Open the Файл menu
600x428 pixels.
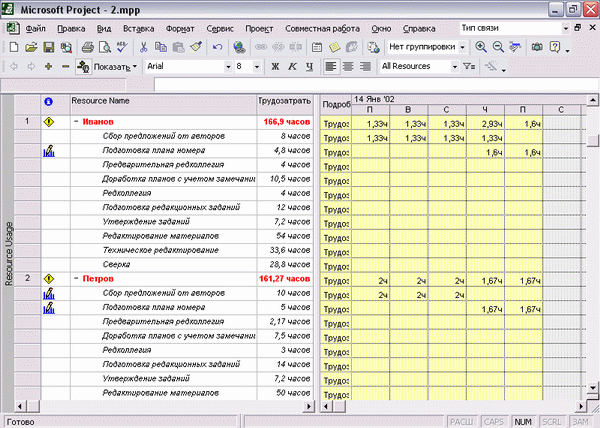tap(36, 29)
